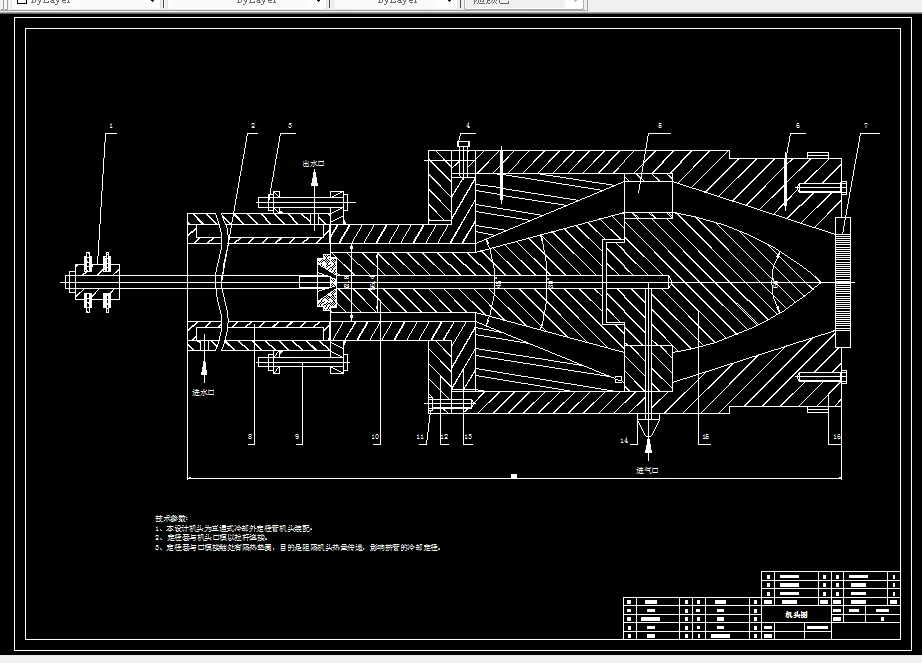
Task: Select the 技术参数 heading text
Action: coord(171,518)
